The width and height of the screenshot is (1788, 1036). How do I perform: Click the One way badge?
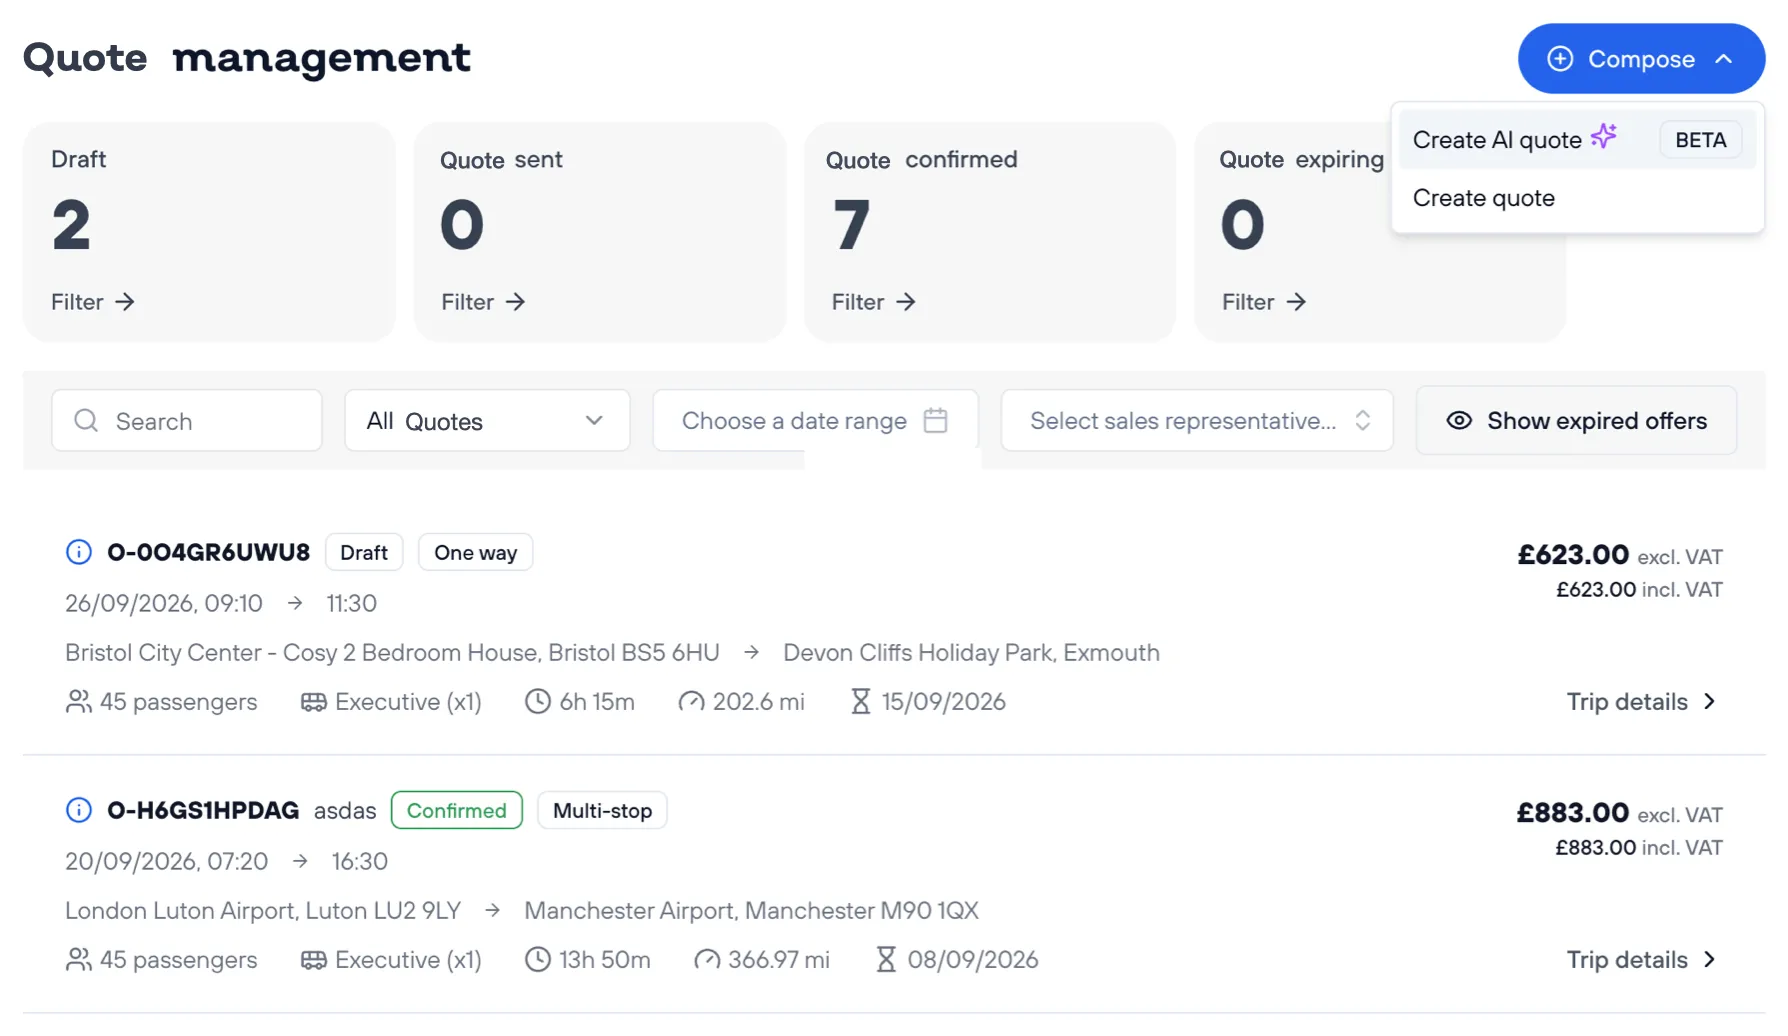tap(475, 552)
